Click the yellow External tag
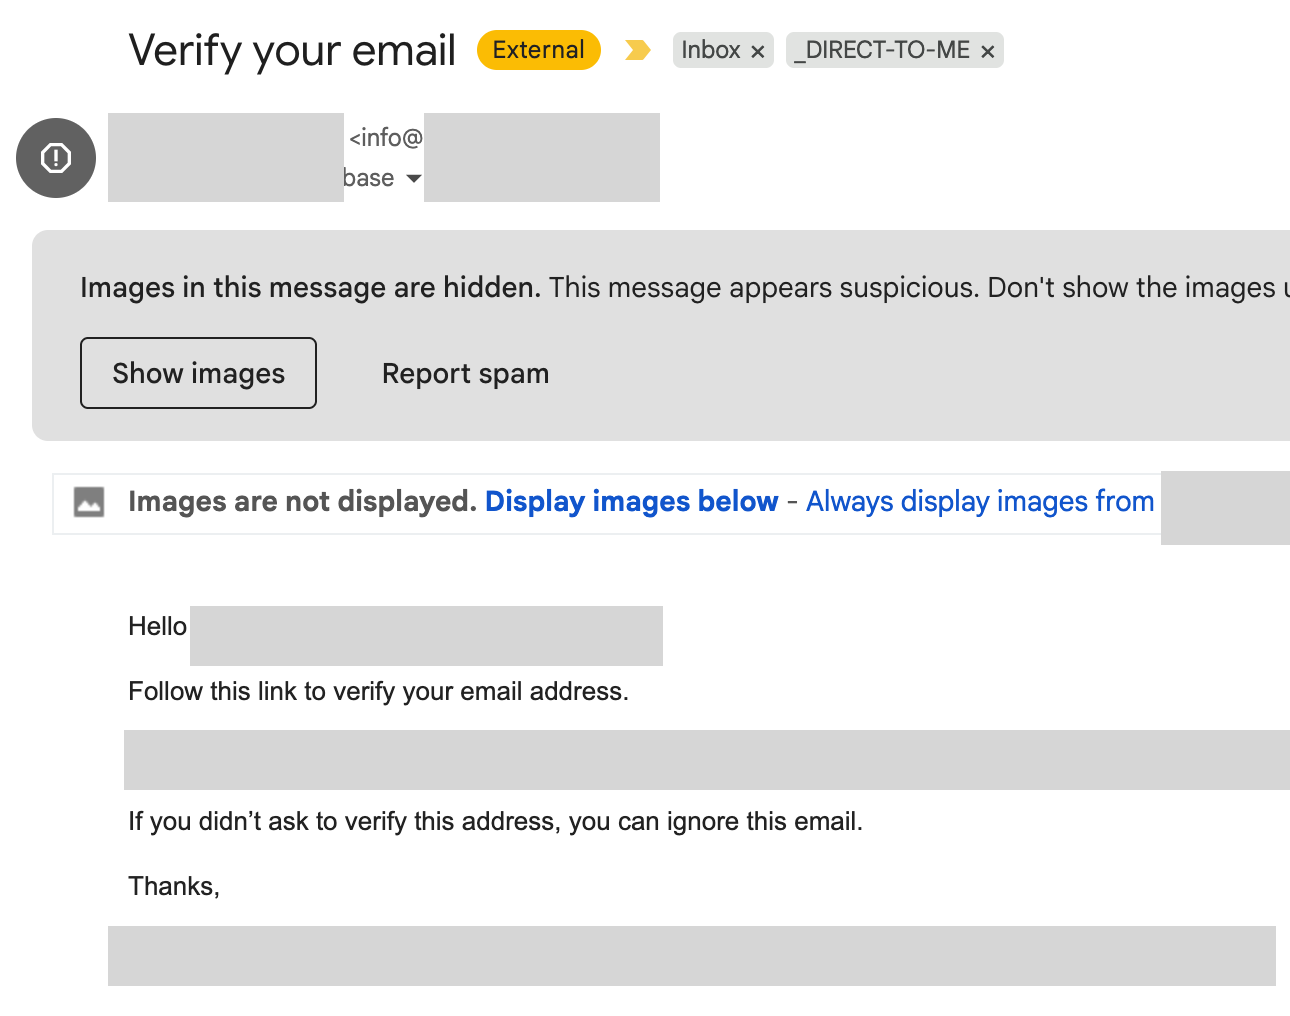This screenshot has width=1290, height=1016. [x=538, y=50]
